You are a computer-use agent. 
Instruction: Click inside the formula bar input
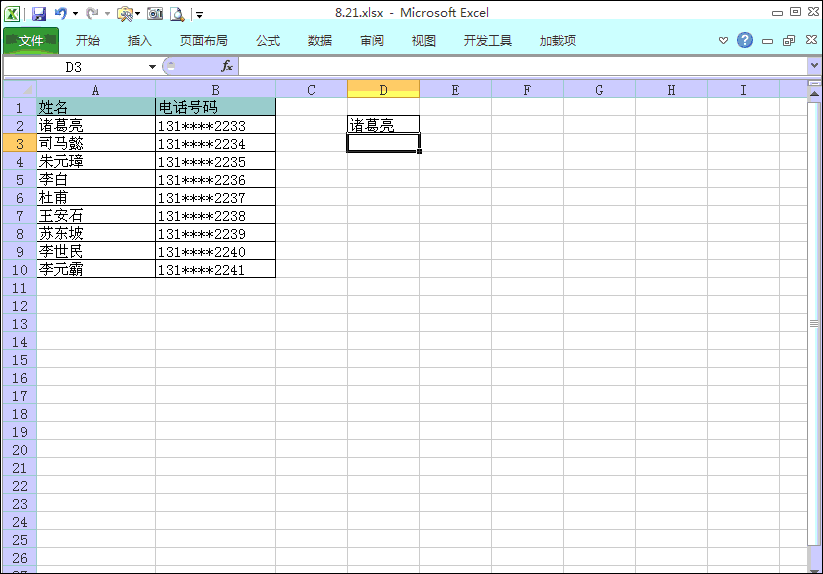(x=522, y=67)
